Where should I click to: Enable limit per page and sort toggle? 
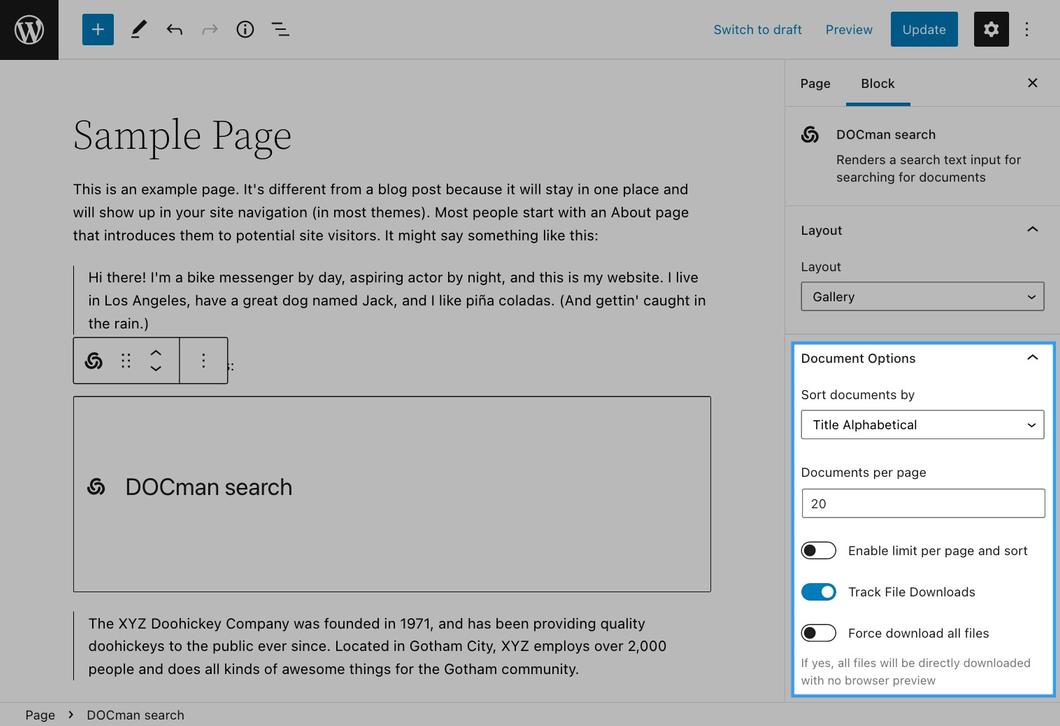[x=819, y=551]
